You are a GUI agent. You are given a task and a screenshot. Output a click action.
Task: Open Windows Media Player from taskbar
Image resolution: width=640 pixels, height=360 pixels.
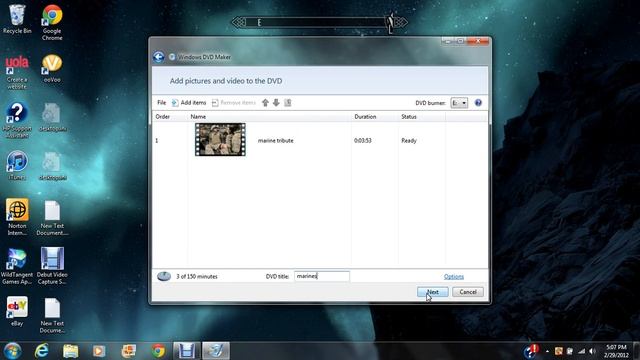pyautogui.click(x=99, y=351)
